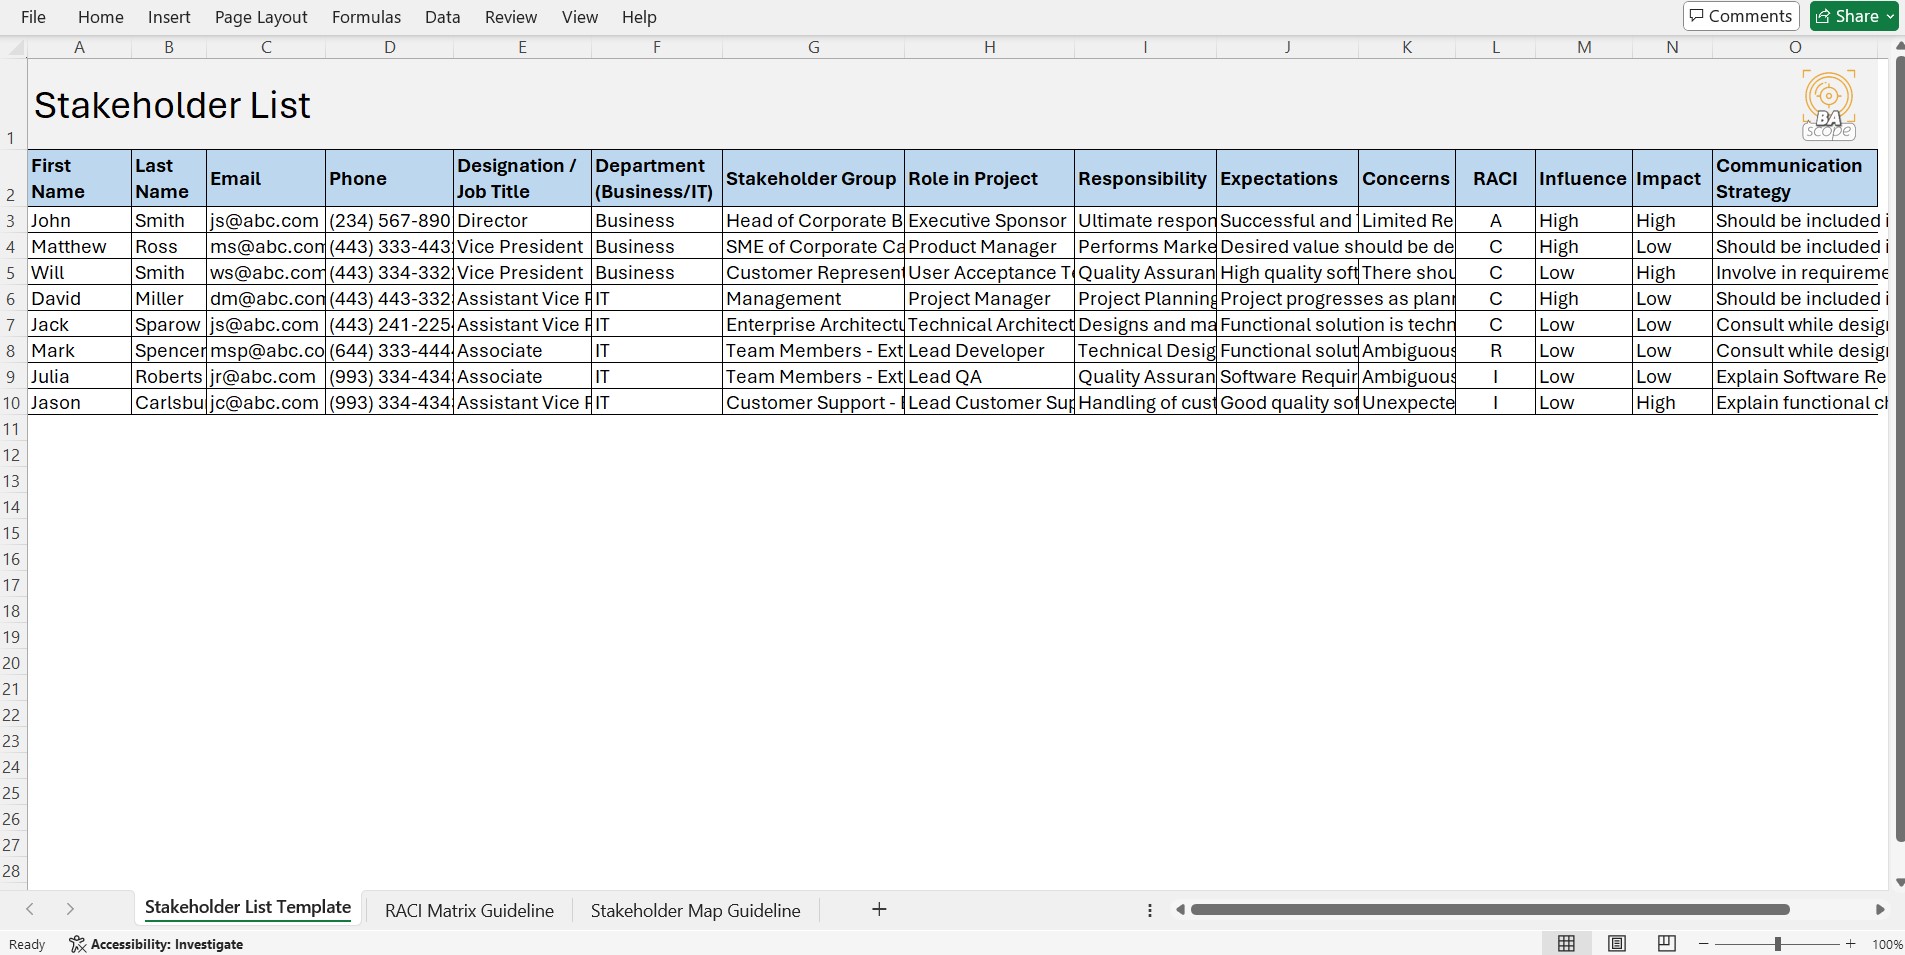
Task: Select the Lead QA cell
Action: pos(989,376)
